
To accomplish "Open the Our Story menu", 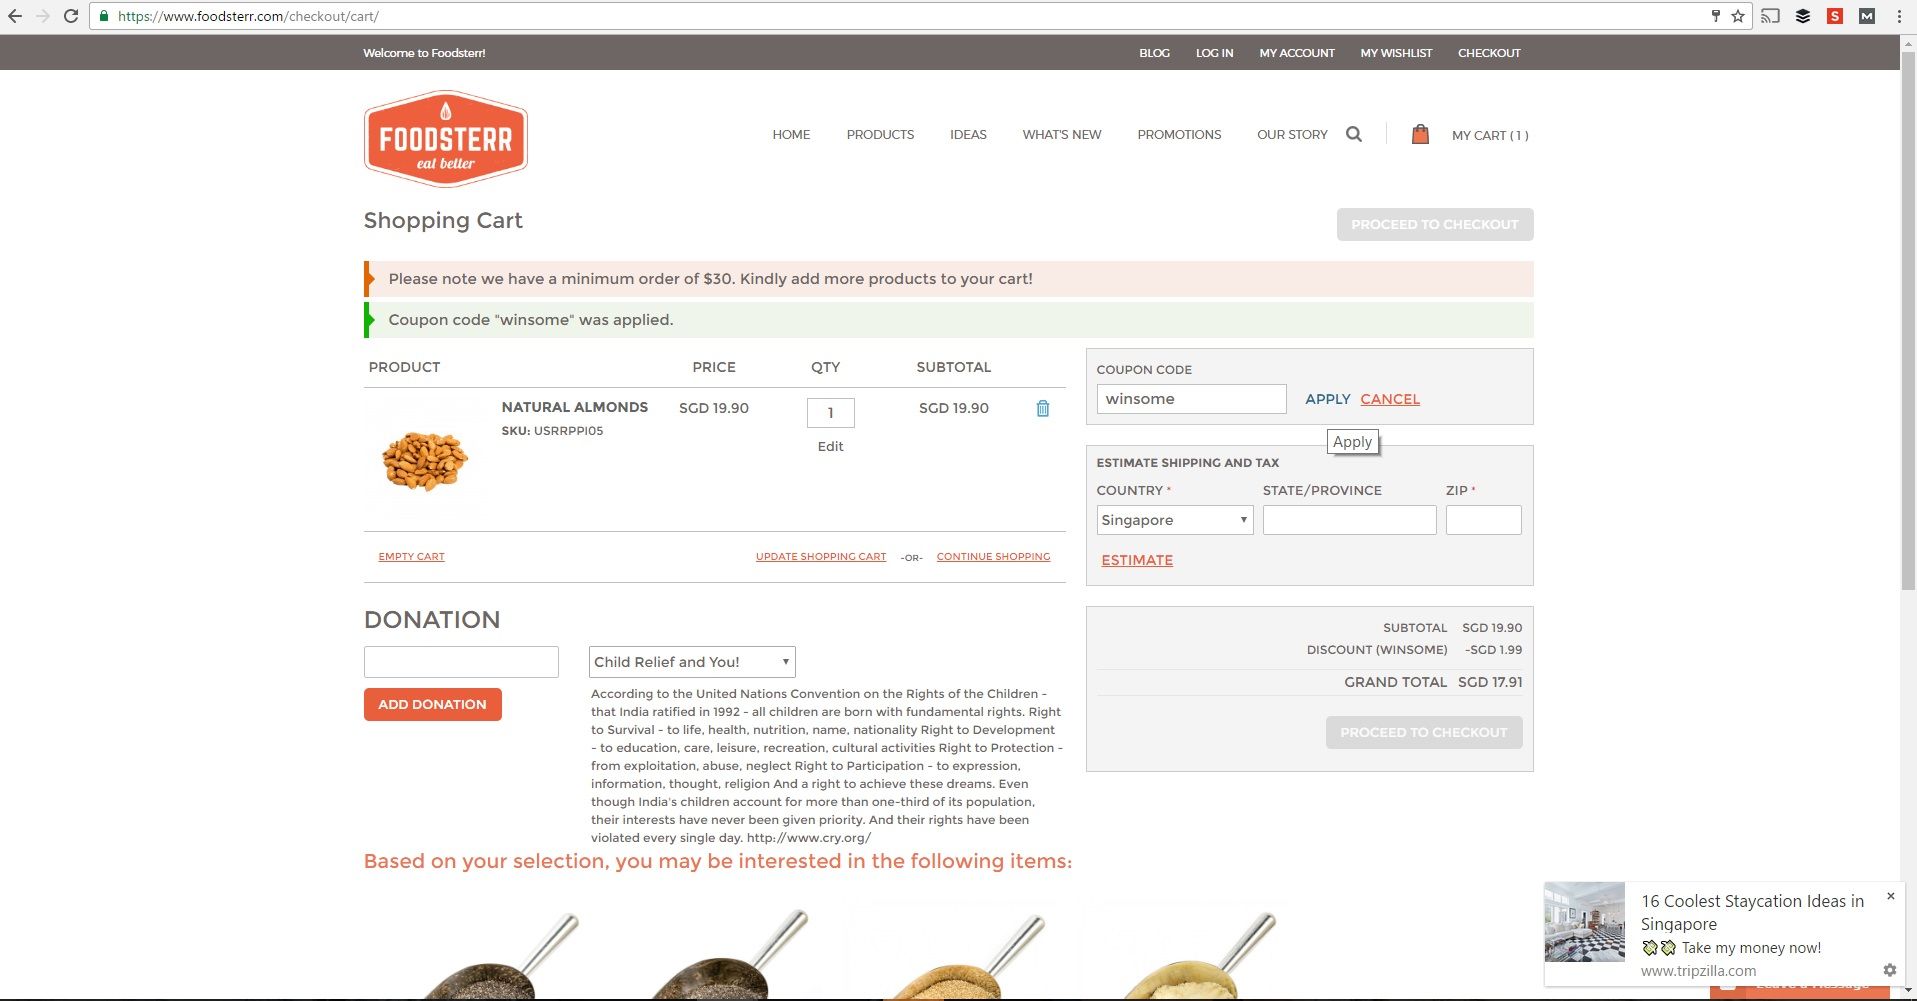I will coord(1292,135).
